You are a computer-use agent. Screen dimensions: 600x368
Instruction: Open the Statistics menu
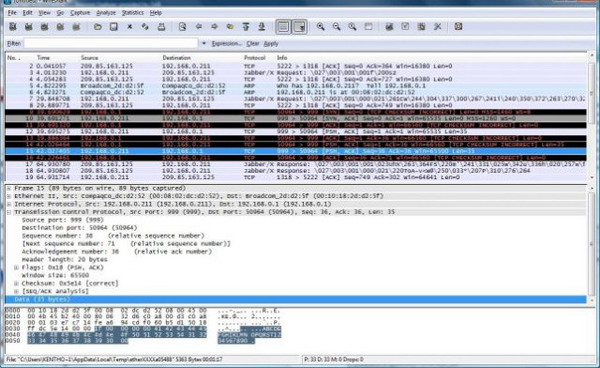click(x=132, y=13)
